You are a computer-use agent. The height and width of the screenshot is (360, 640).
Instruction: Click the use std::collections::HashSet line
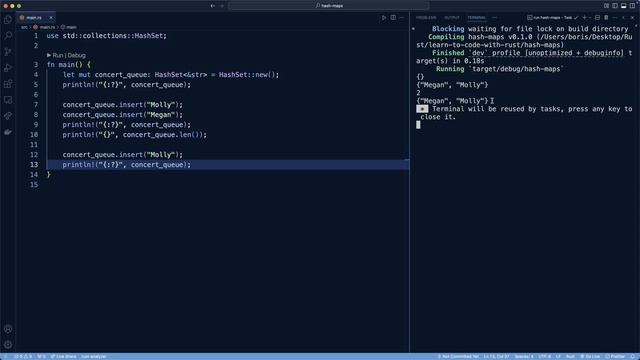pyautogui.click(x=107, y=36)
